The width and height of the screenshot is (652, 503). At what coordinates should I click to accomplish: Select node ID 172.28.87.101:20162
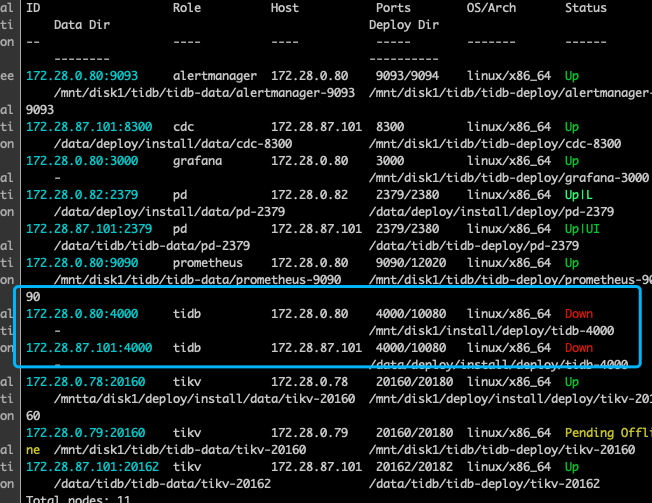point(92,467)
